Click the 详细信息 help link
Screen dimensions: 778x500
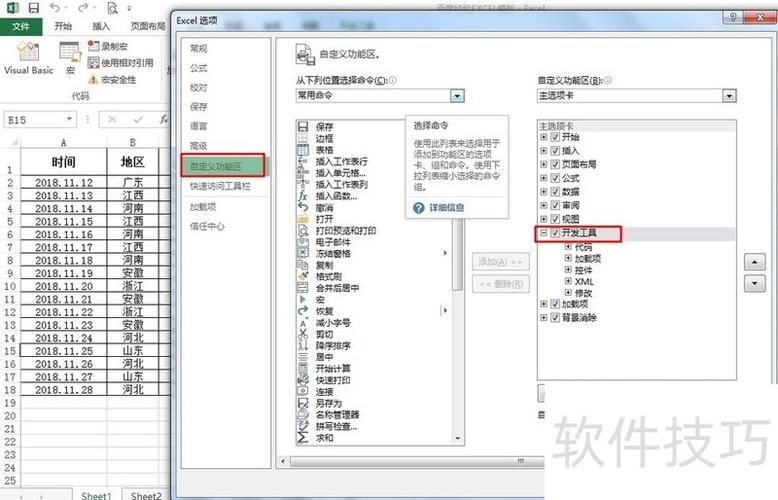[446, 207]
